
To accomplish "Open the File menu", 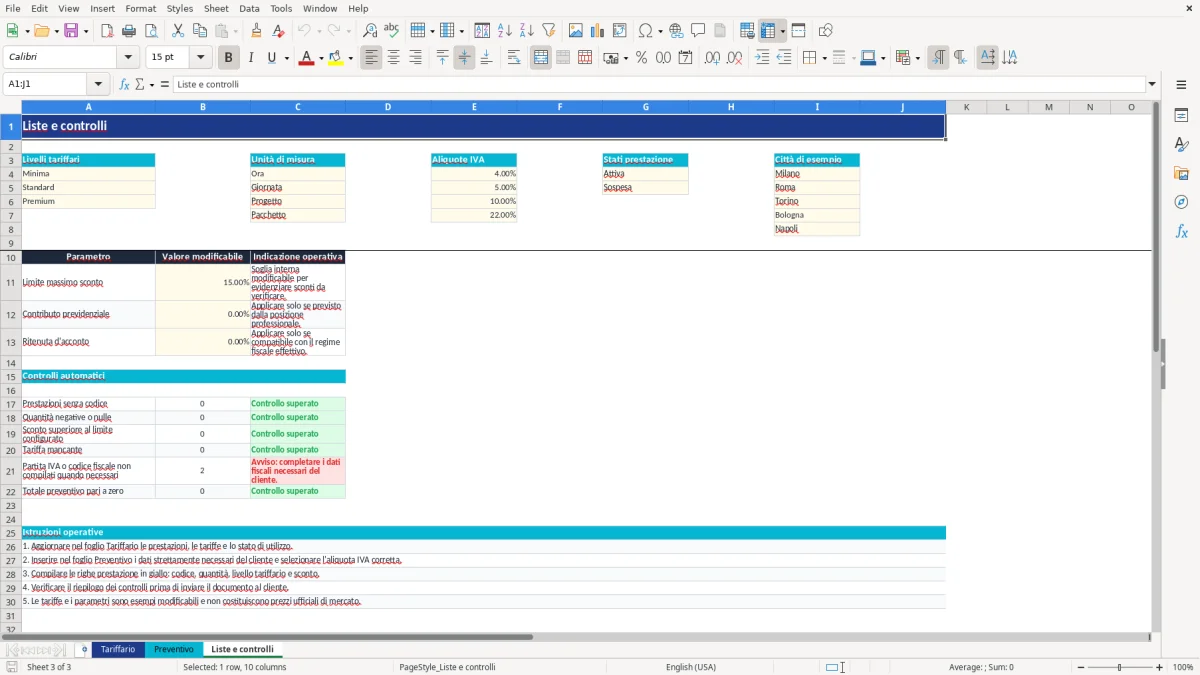I will [13, 8].
